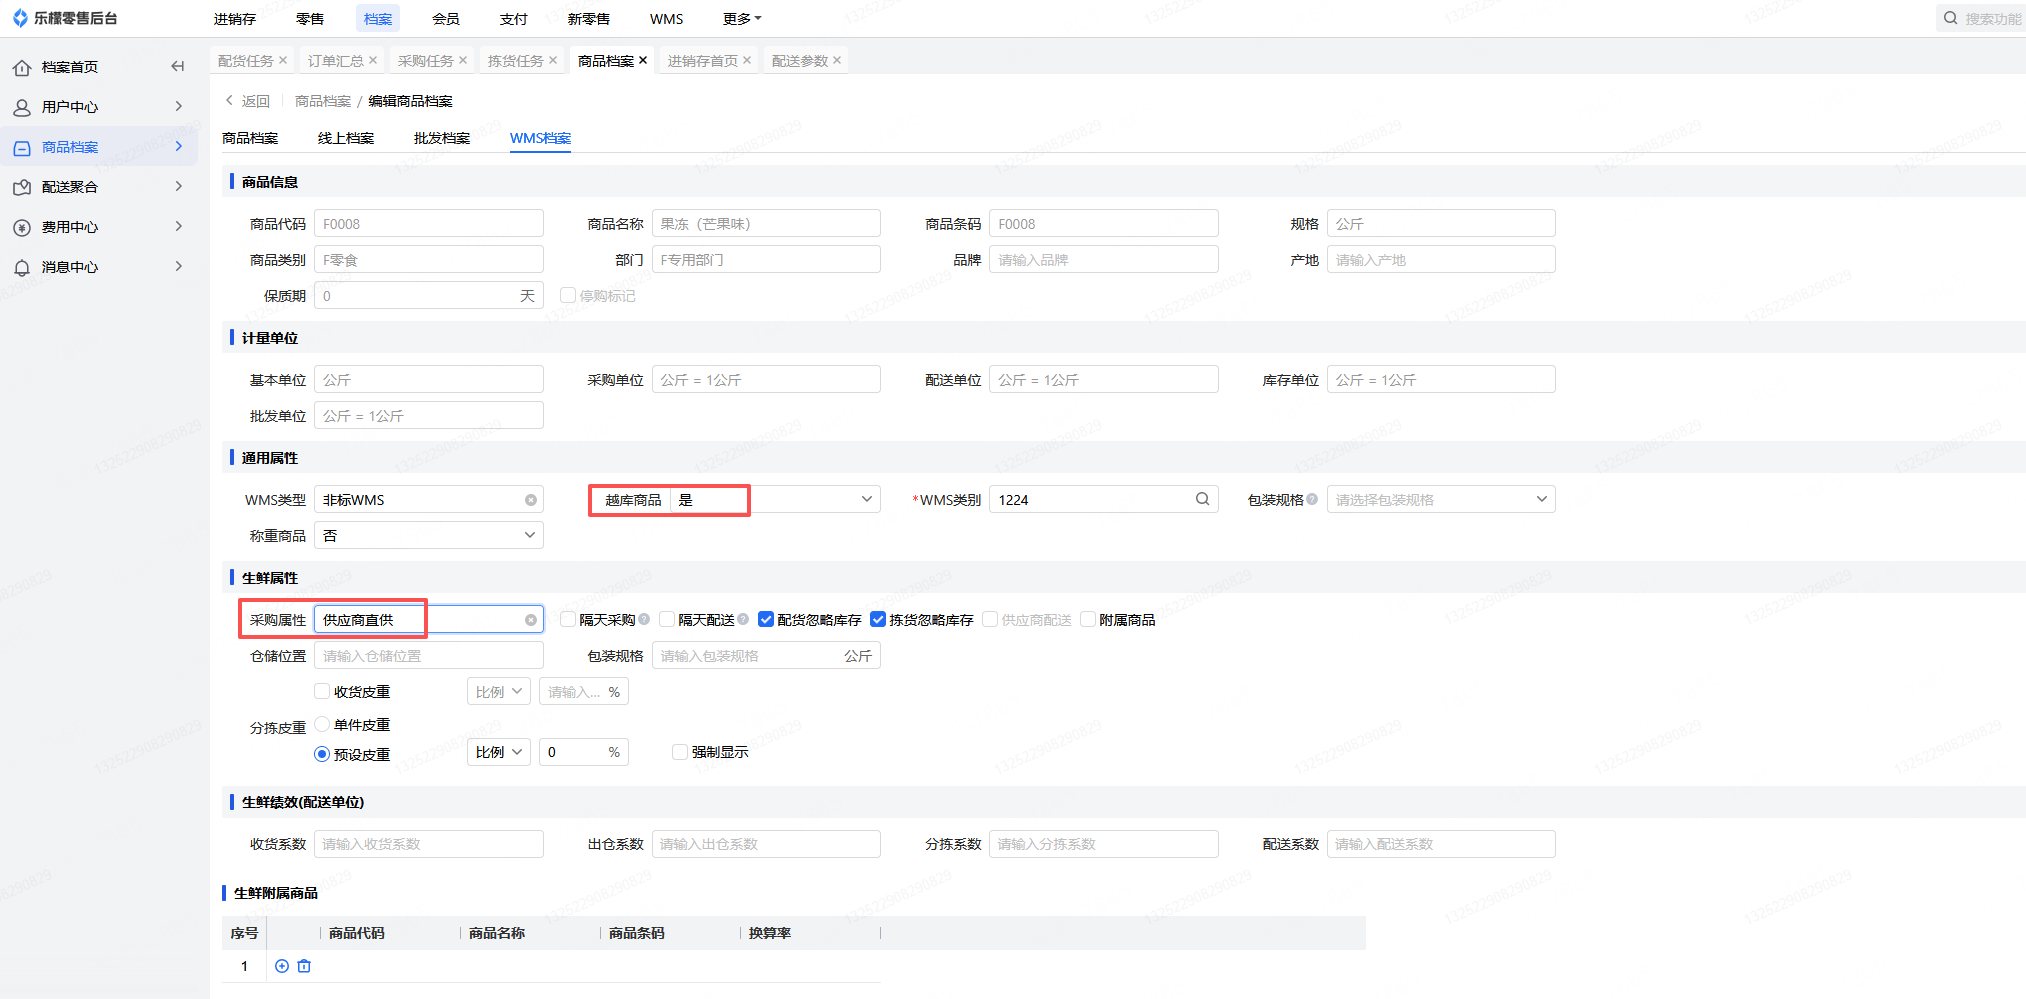Expand 费用中心 in the sidebar
Viewport: 2026px width, 999px height.
(179, 226)
